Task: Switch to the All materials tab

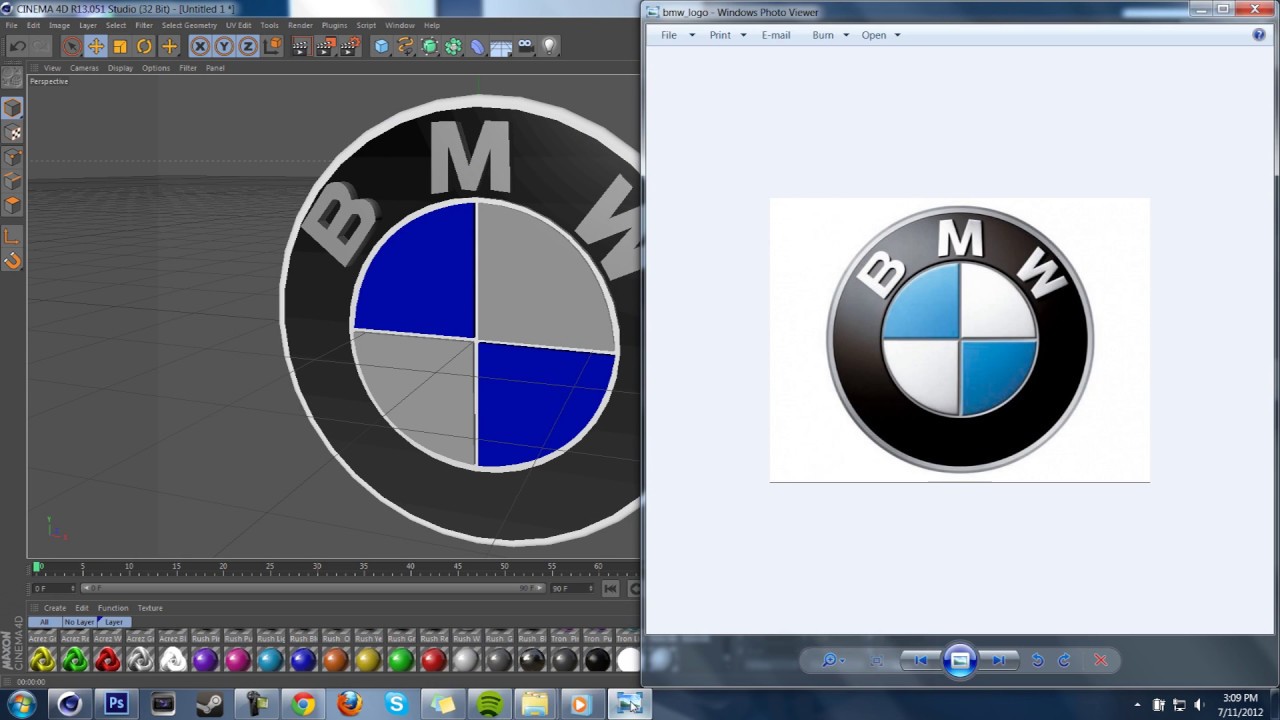Action: (44, 622)
